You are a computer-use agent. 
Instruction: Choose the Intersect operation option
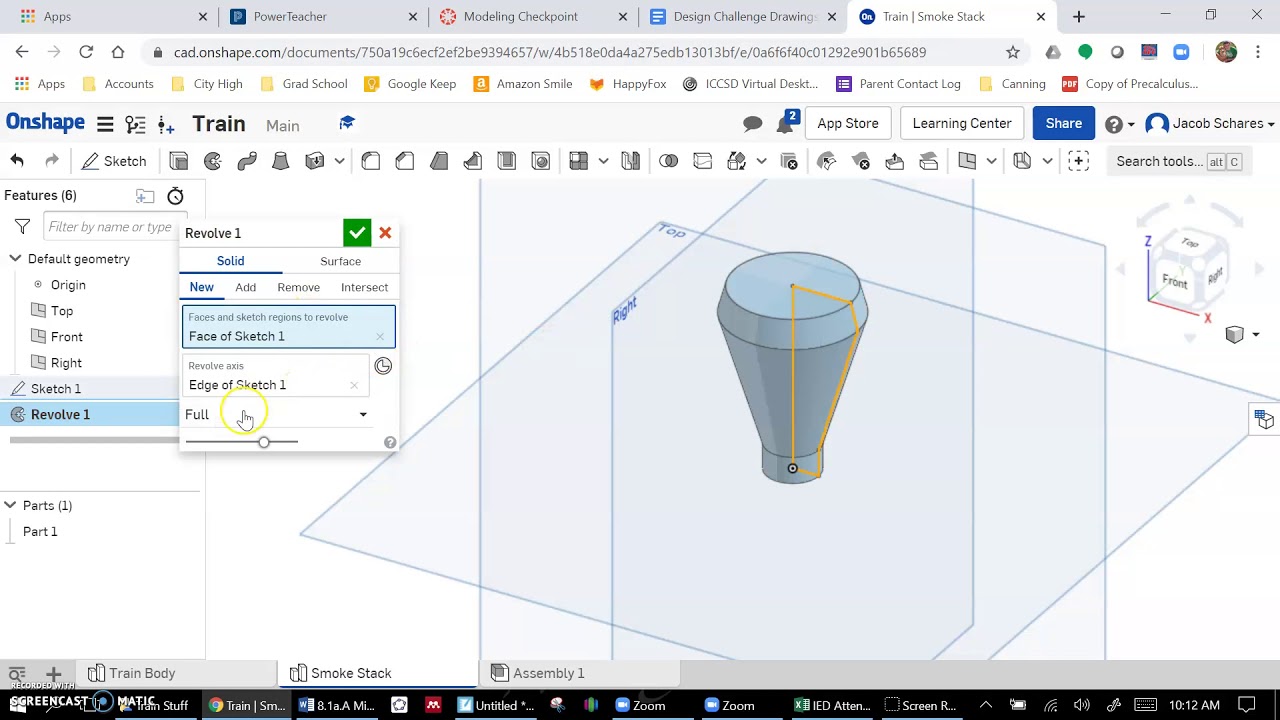tap(364, 287)
